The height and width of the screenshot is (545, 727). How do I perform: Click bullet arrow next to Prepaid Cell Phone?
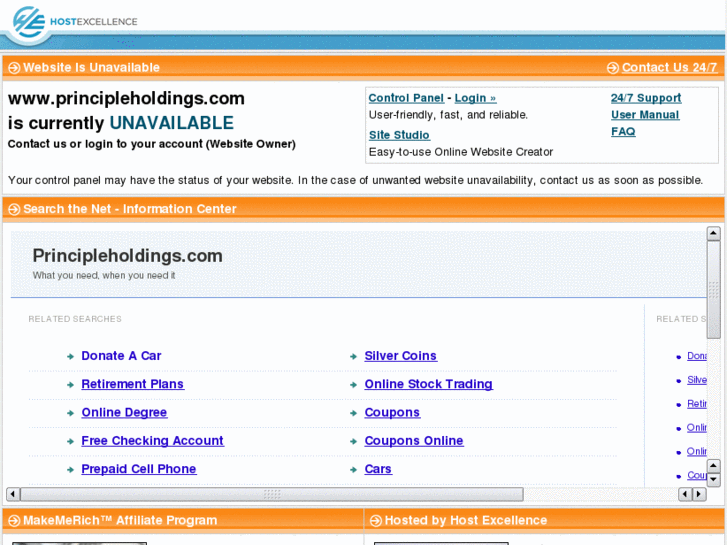70,469
